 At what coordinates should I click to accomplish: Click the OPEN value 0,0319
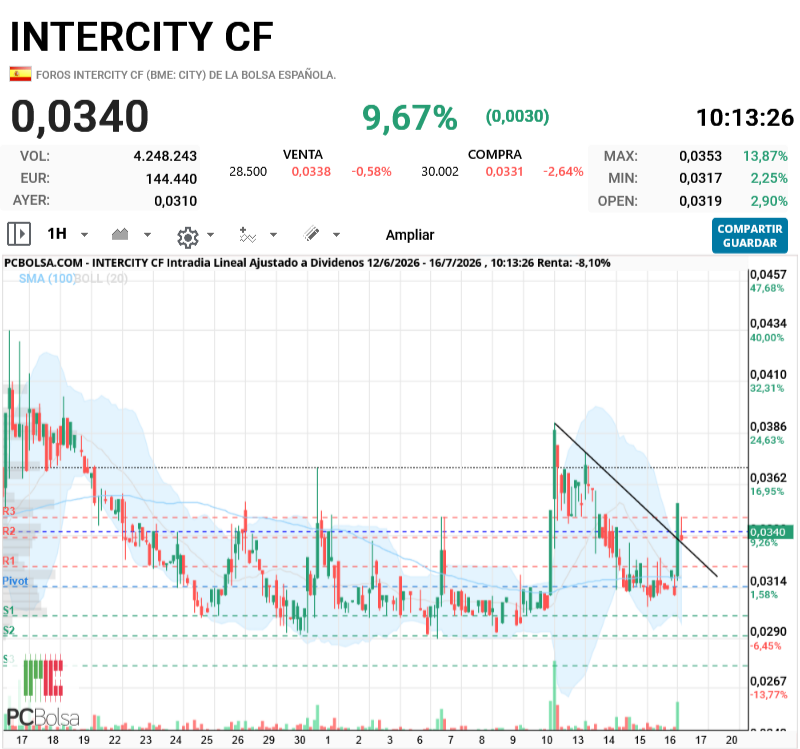click(700, 201)
